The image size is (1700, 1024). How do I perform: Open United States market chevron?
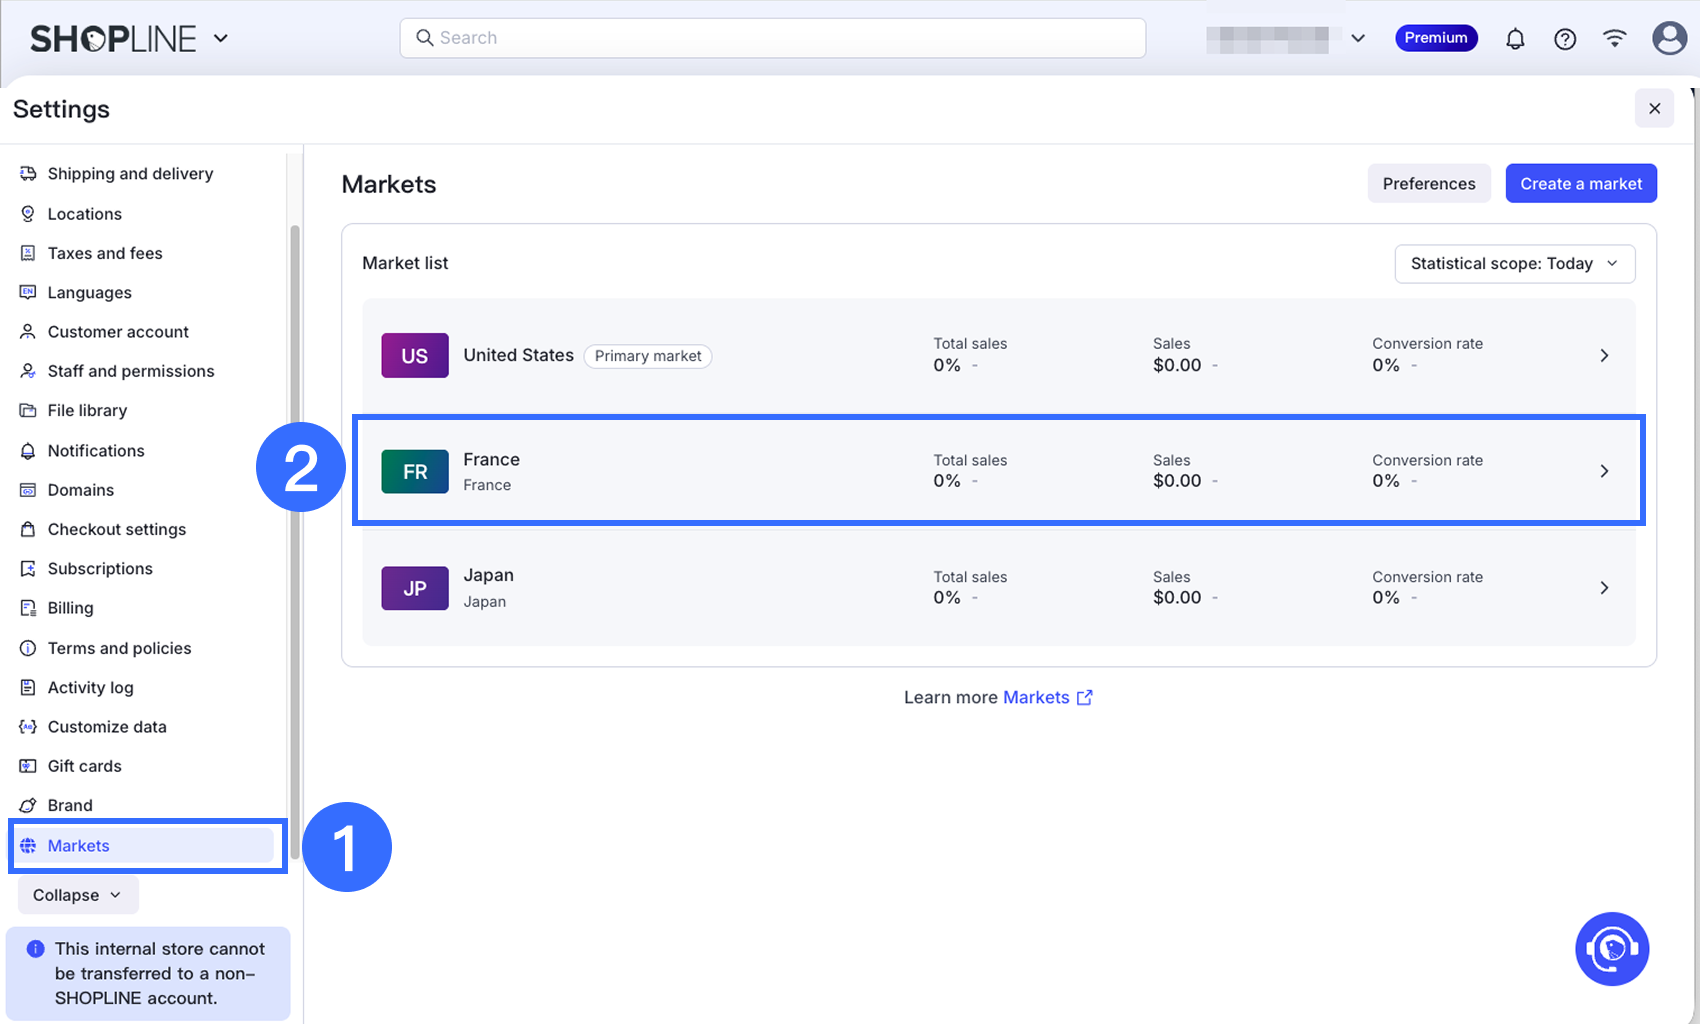[x=1604, y=355]
